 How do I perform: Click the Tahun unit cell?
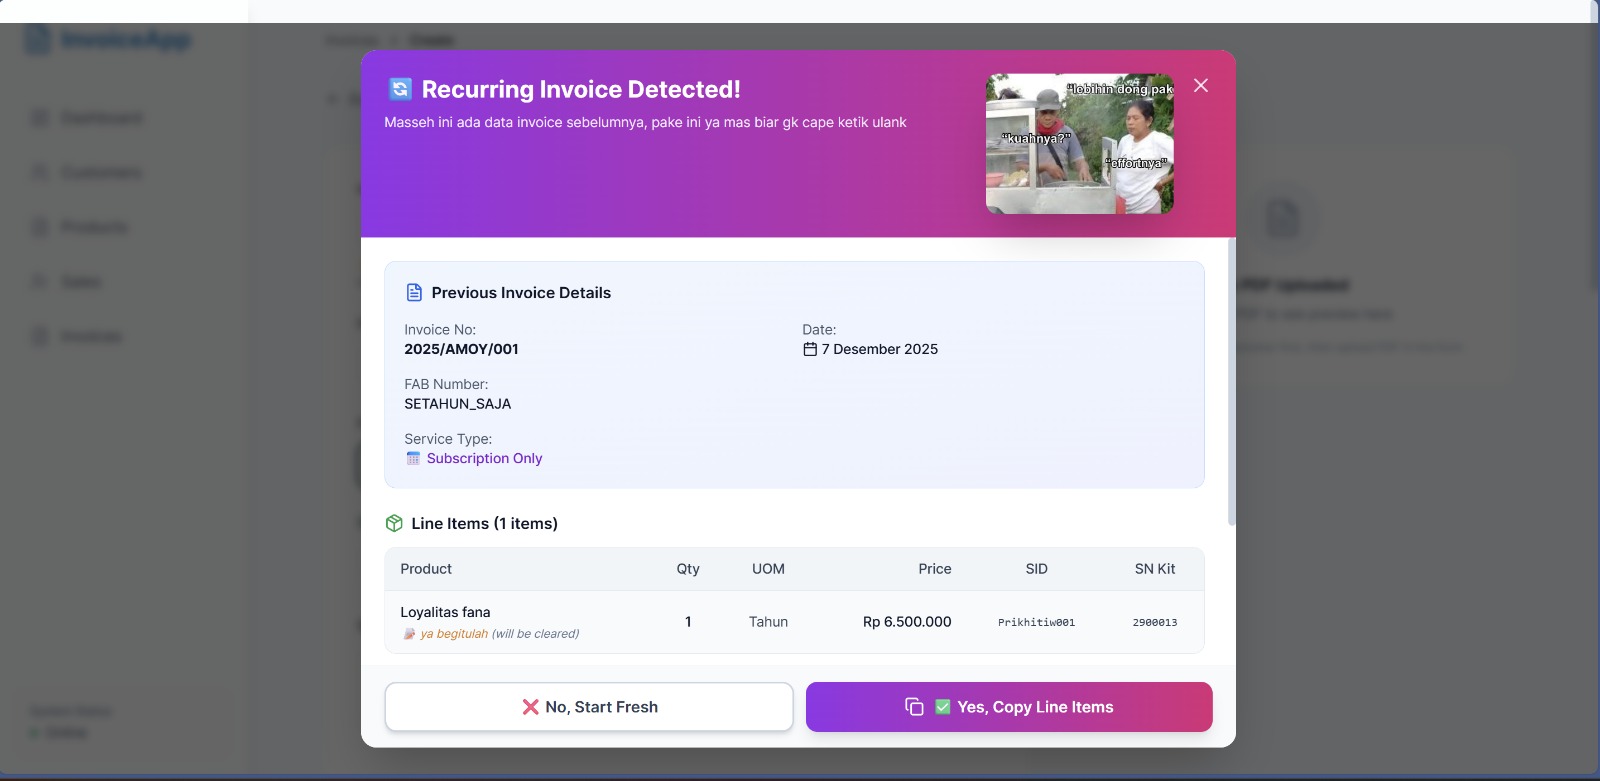tap(768, 622)
